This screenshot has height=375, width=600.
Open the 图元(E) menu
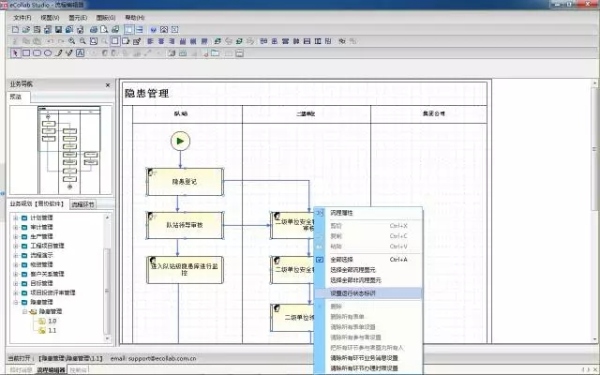click(78, 18)
